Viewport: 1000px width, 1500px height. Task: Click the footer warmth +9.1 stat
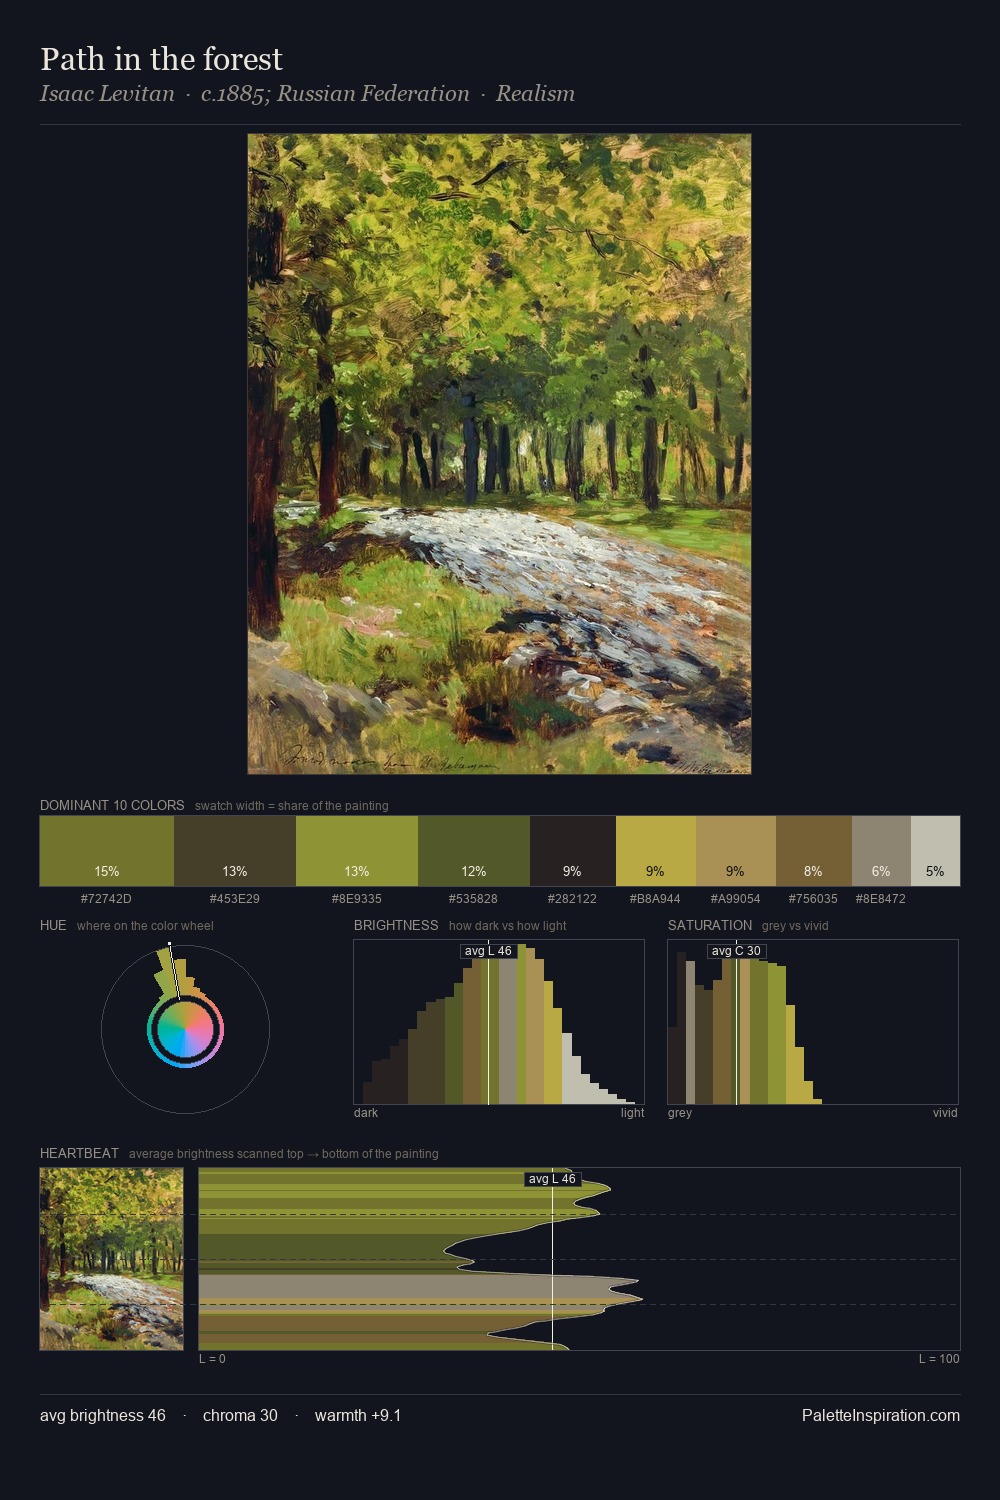pyautogui.click(x=358, y=1415)
